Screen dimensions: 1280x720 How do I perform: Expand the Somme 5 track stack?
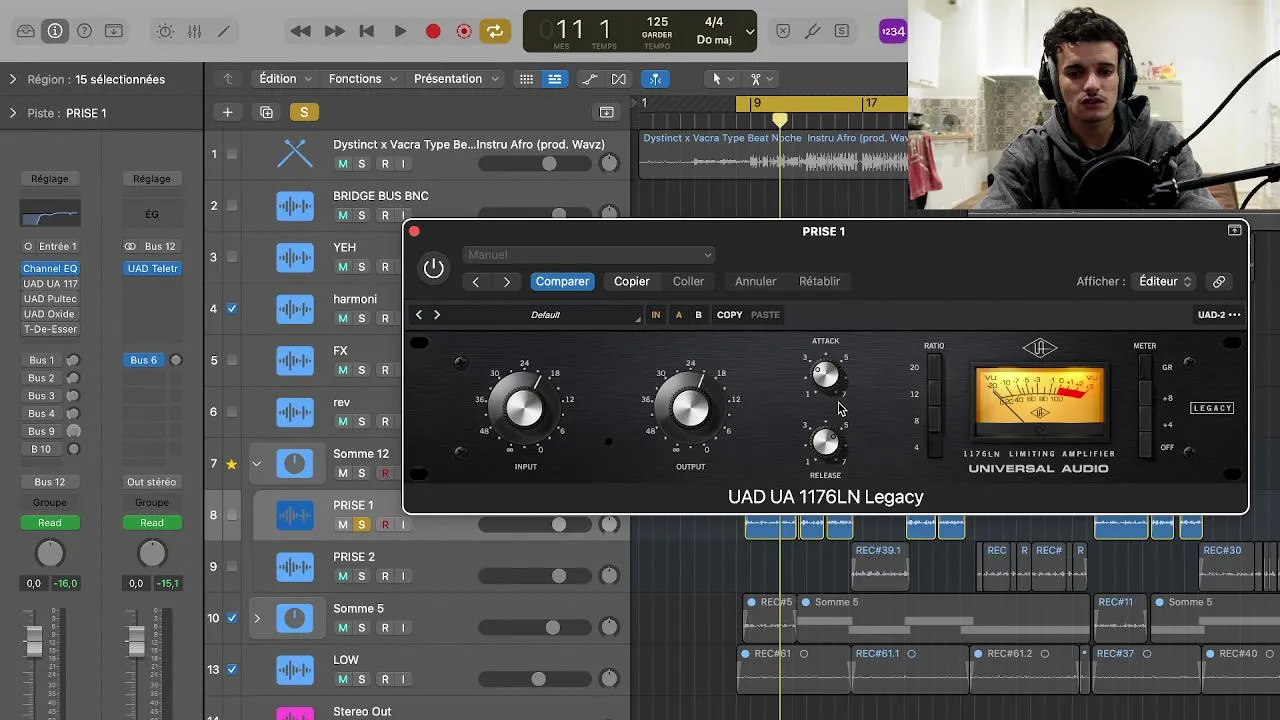tap(256, 618)
